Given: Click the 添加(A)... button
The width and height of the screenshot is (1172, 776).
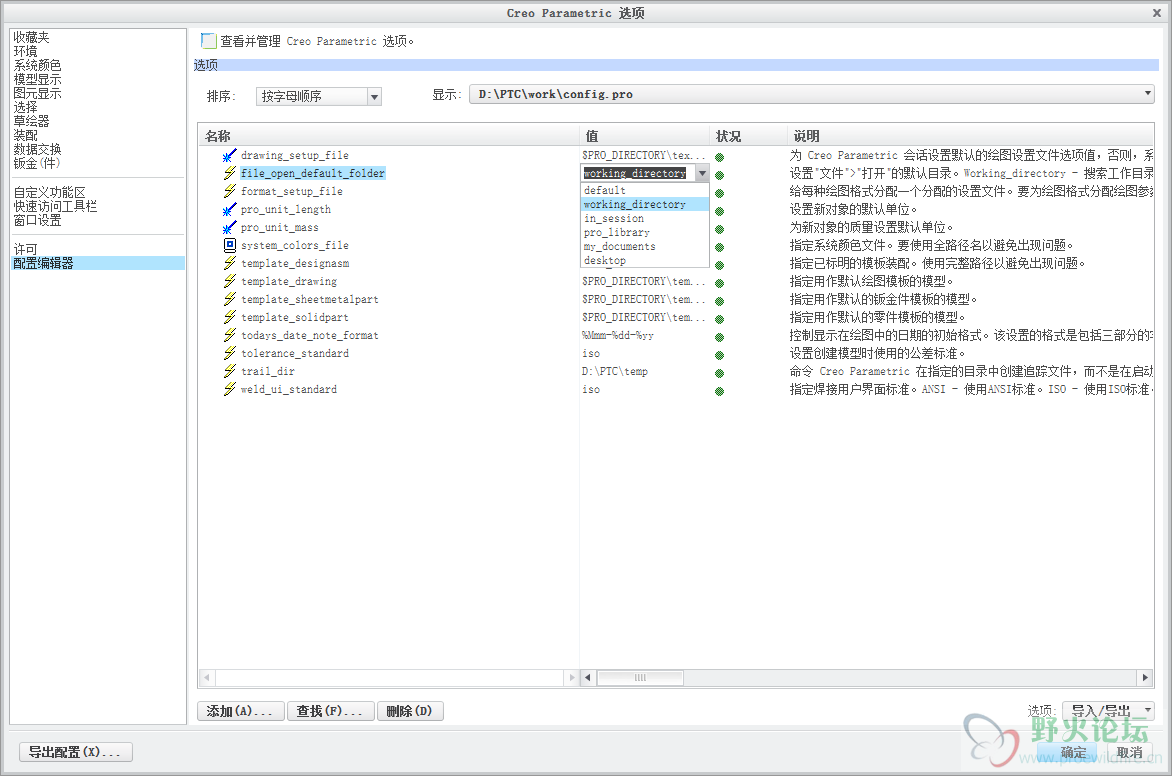Looking at the screenshot, I should (241, 711).
